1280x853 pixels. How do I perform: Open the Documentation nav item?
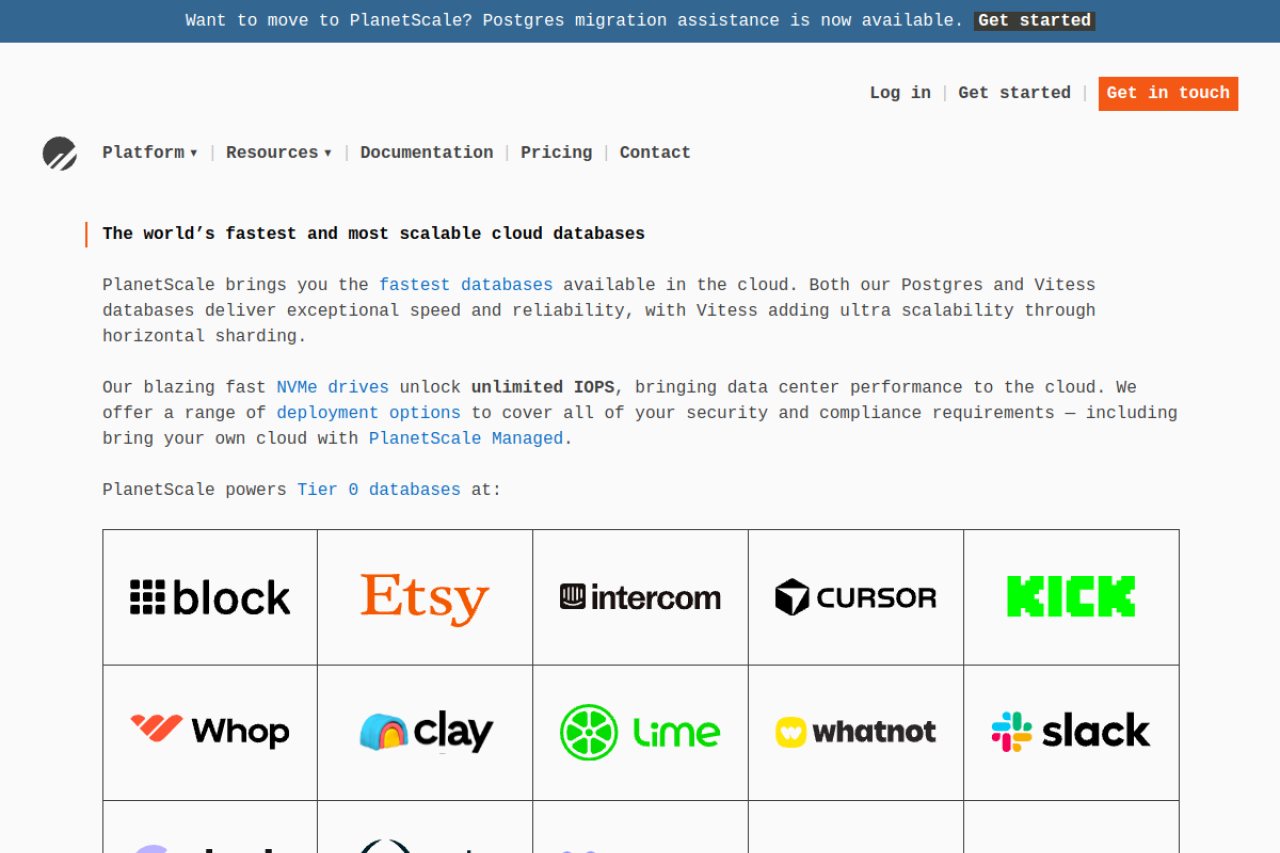coord(426,153)
